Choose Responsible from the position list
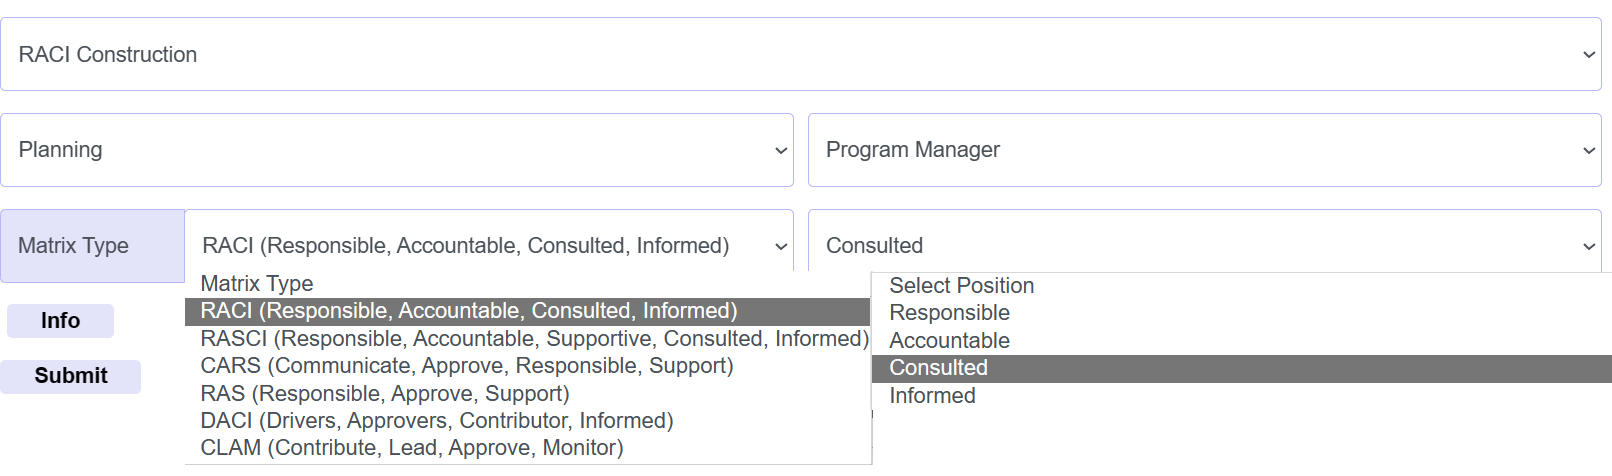The width and height of the screenshot is (1612, 476). [x=949, y=313]
